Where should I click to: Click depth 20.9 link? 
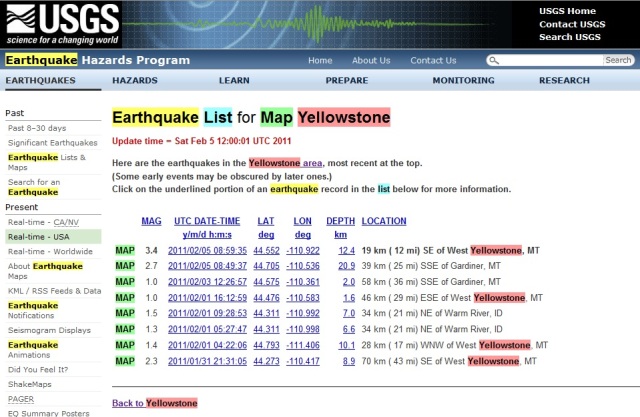coord(347,266)
